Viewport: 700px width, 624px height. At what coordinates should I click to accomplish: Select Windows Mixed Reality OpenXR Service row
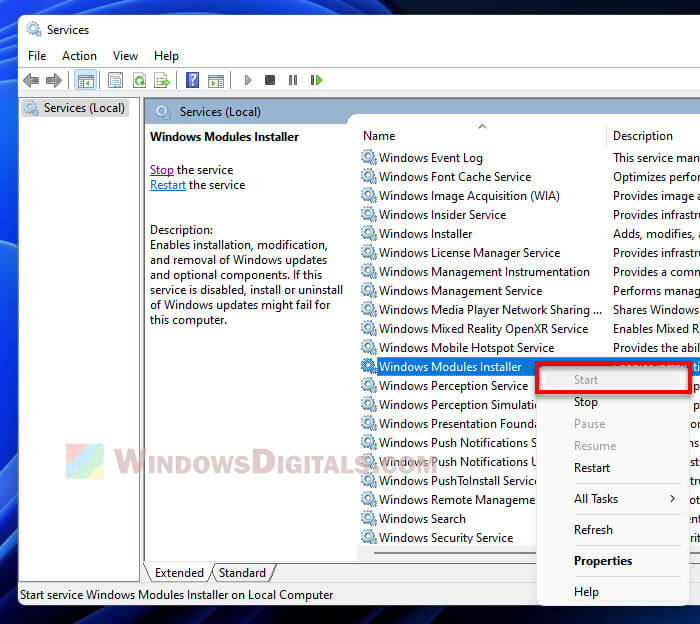(529, 328)
